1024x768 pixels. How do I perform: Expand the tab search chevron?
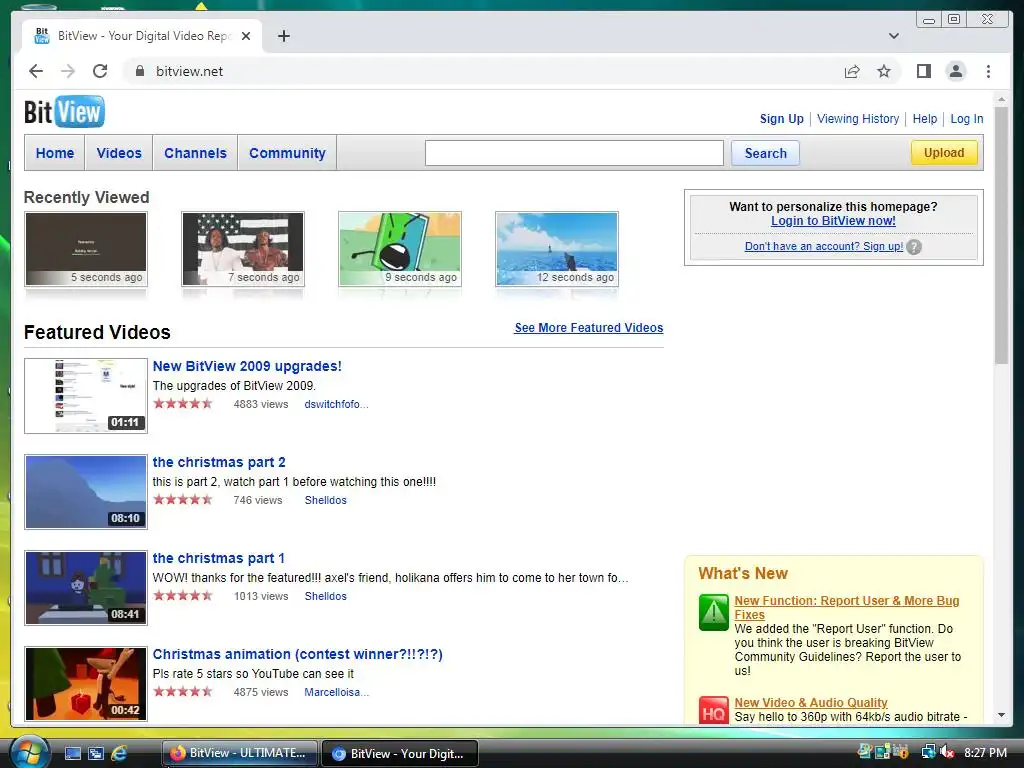coord(893,36)
